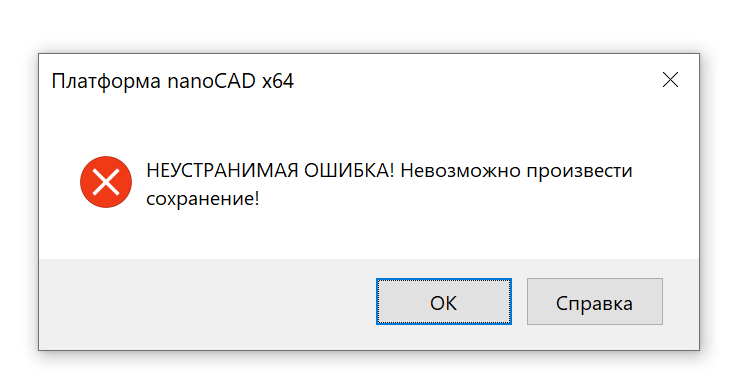The width and height of the screenshot is (756, 384).
Task: Open help via the Справка button
Action: (x=594, y=302)
